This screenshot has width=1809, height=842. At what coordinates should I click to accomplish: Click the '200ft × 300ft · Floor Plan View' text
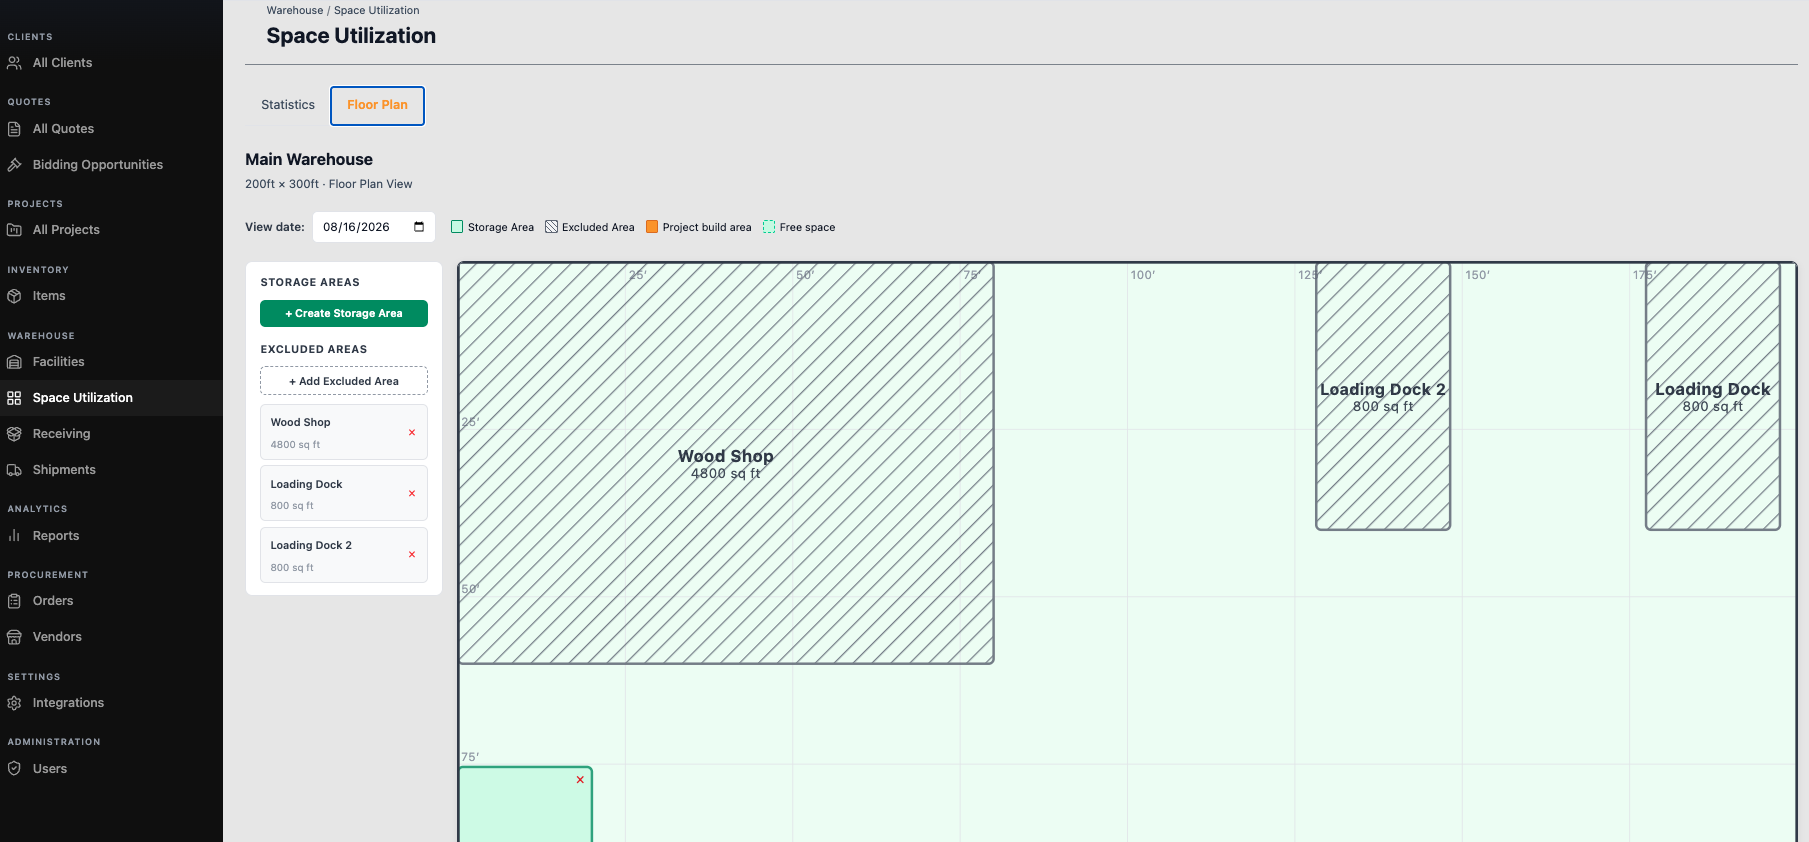coord(329,184)
